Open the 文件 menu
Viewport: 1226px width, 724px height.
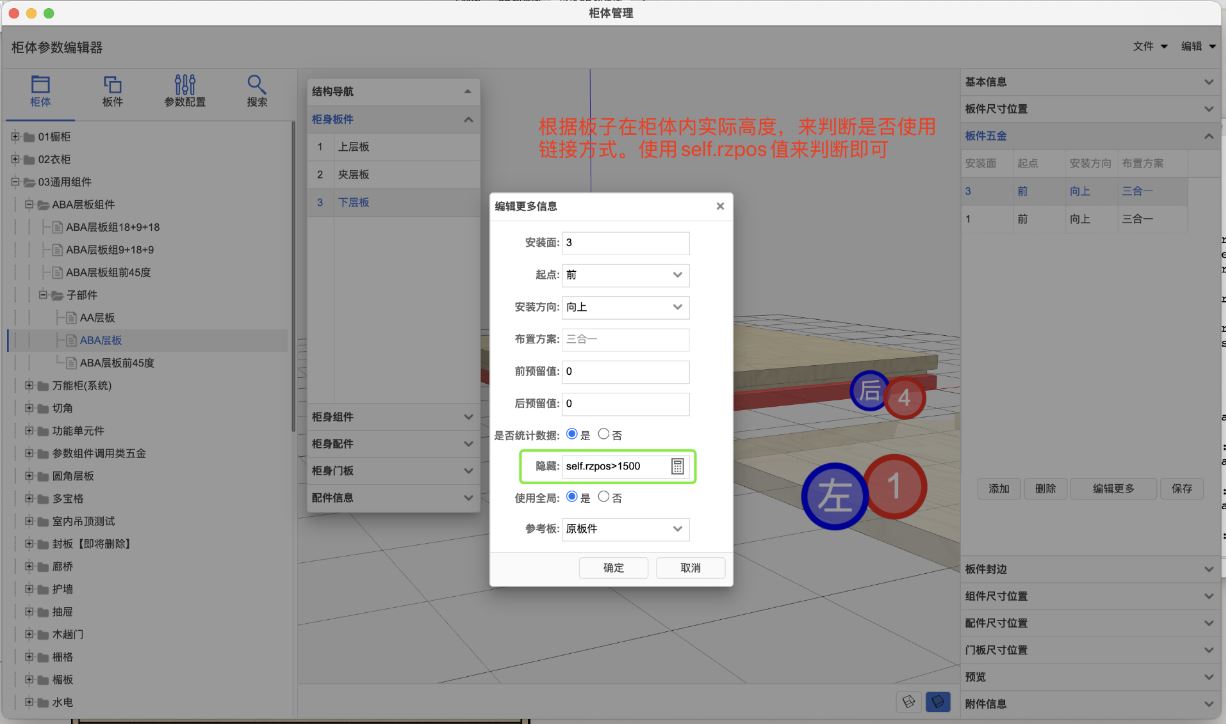(x=1150, y=47)
